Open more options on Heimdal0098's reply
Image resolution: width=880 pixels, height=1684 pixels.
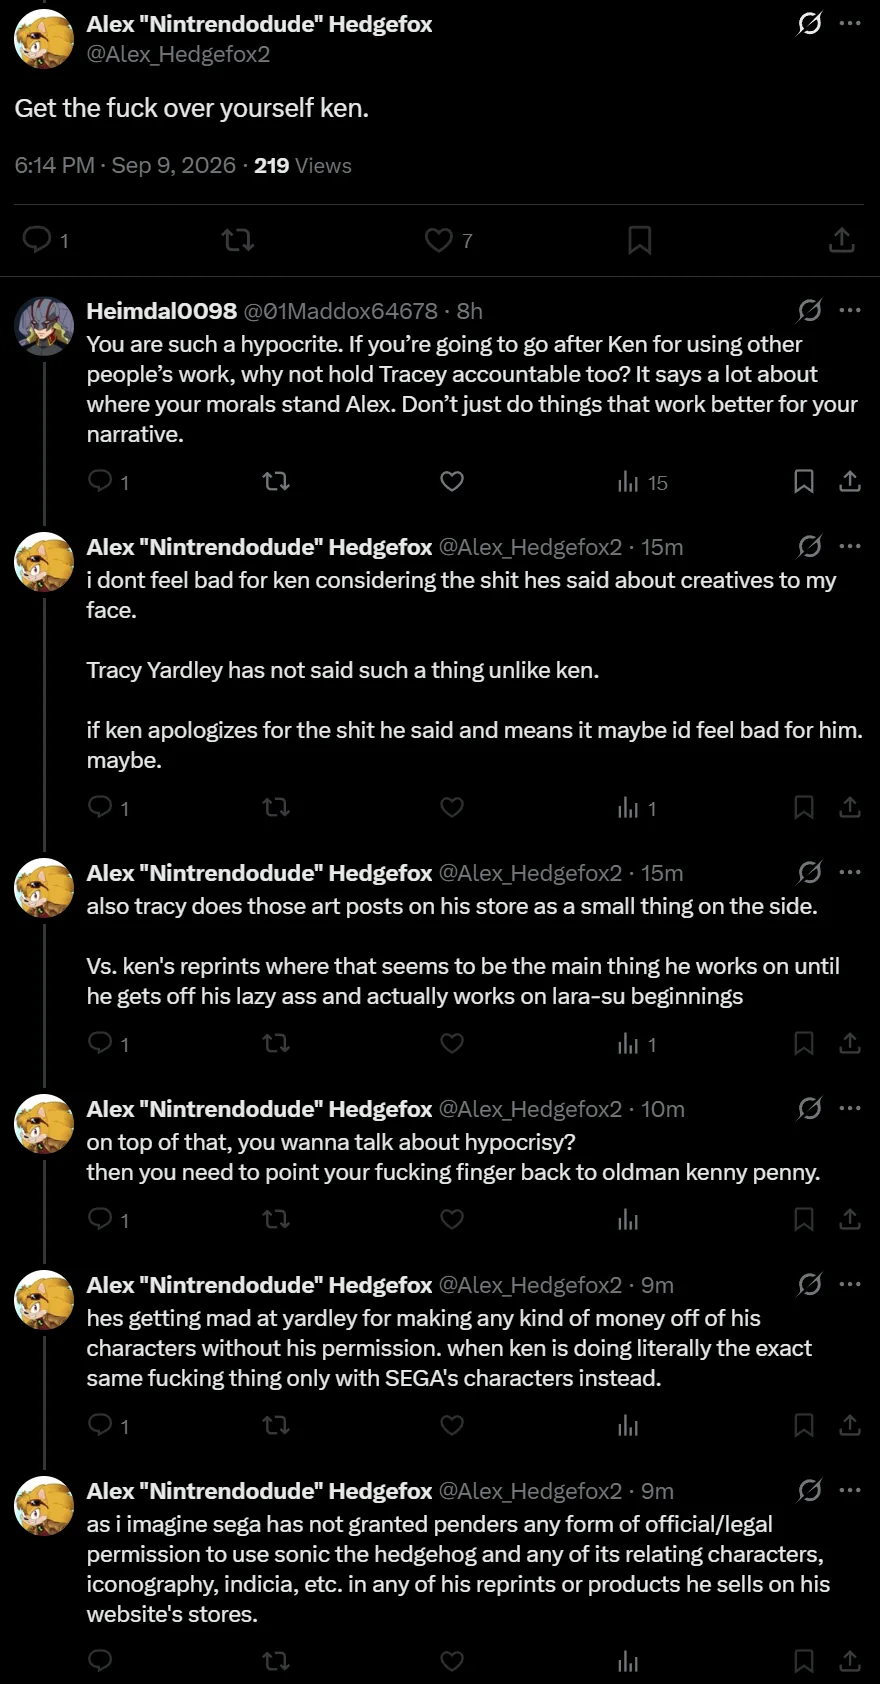[850, 310]
